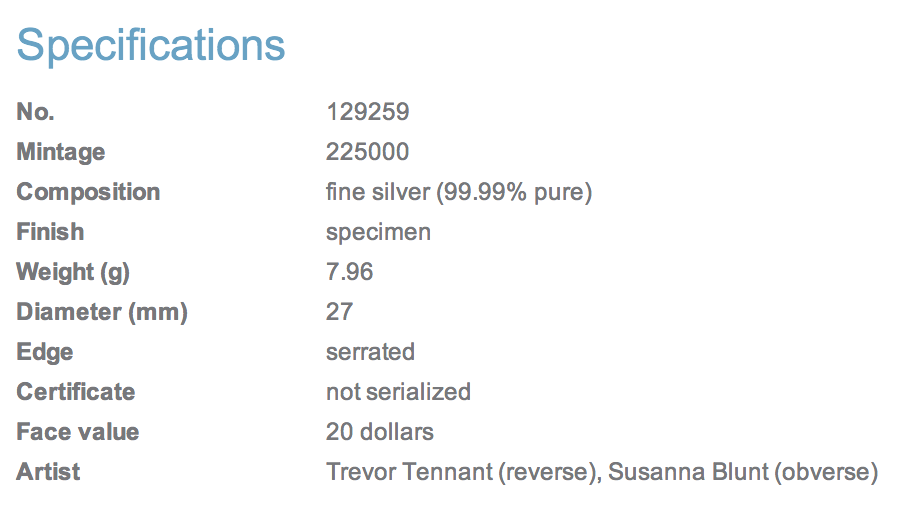This screenshot has width=914, height=514.
Task: Click the Composition label
Action: [88, 192]
